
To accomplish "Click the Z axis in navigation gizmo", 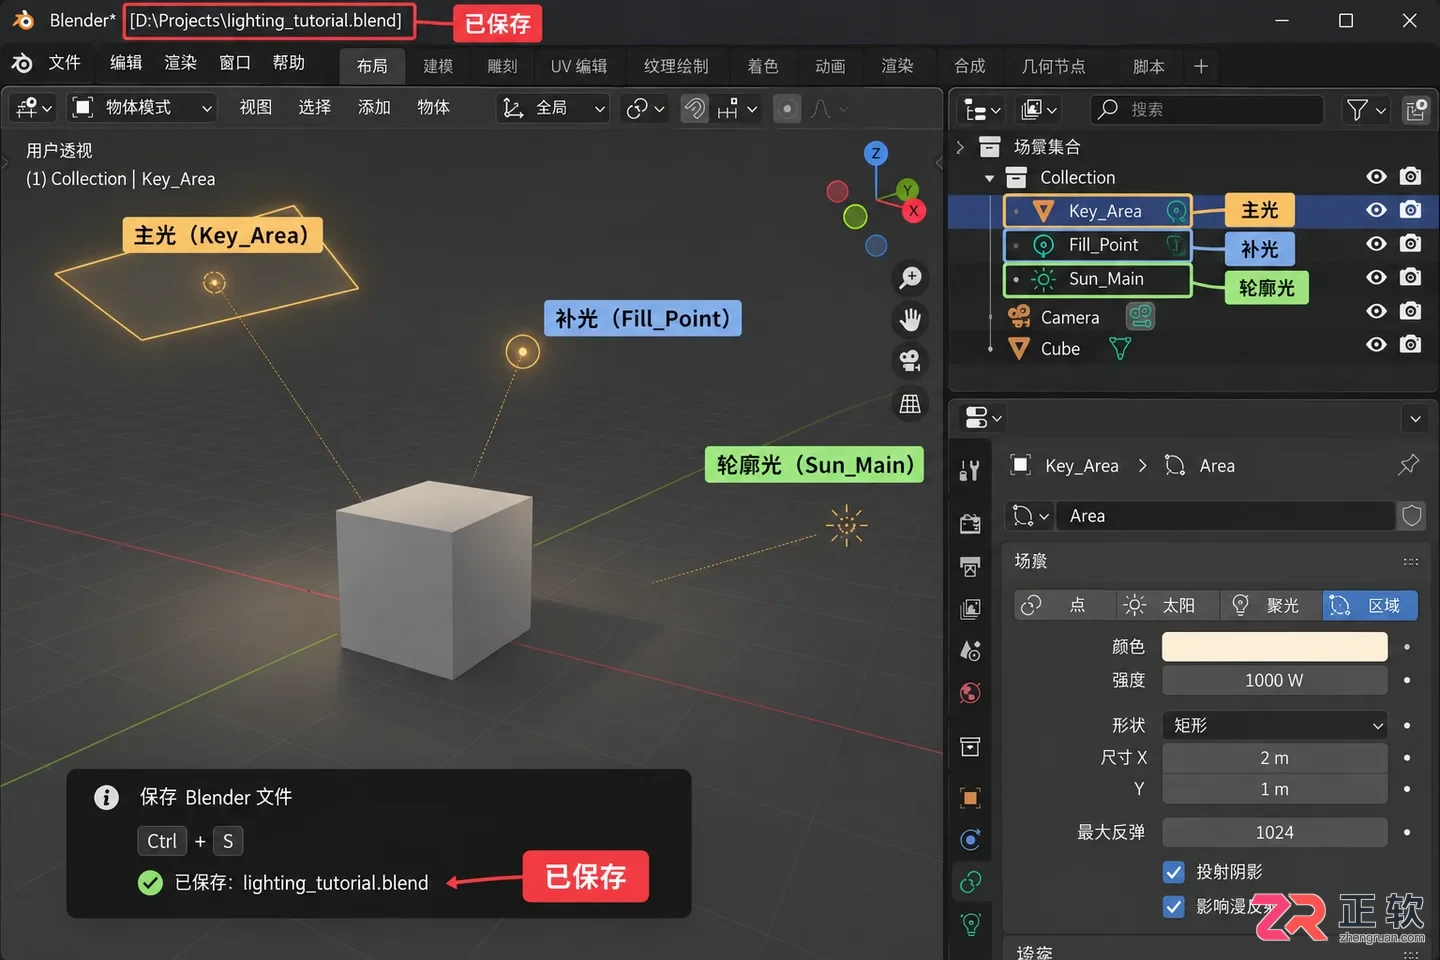I will (x=876, y=153).
